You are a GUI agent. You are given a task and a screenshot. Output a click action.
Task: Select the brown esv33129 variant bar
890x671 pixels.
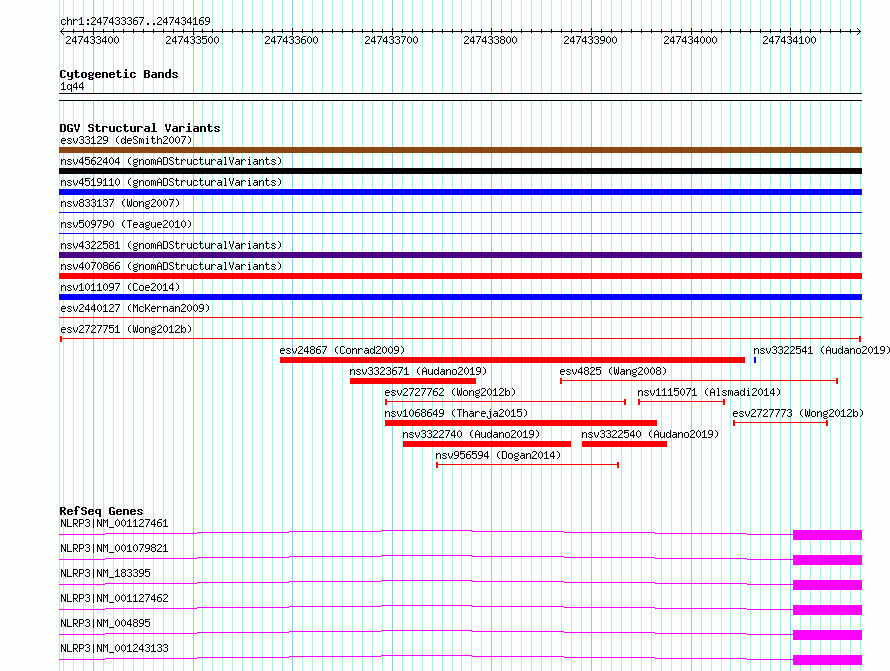tap(460, 150)
